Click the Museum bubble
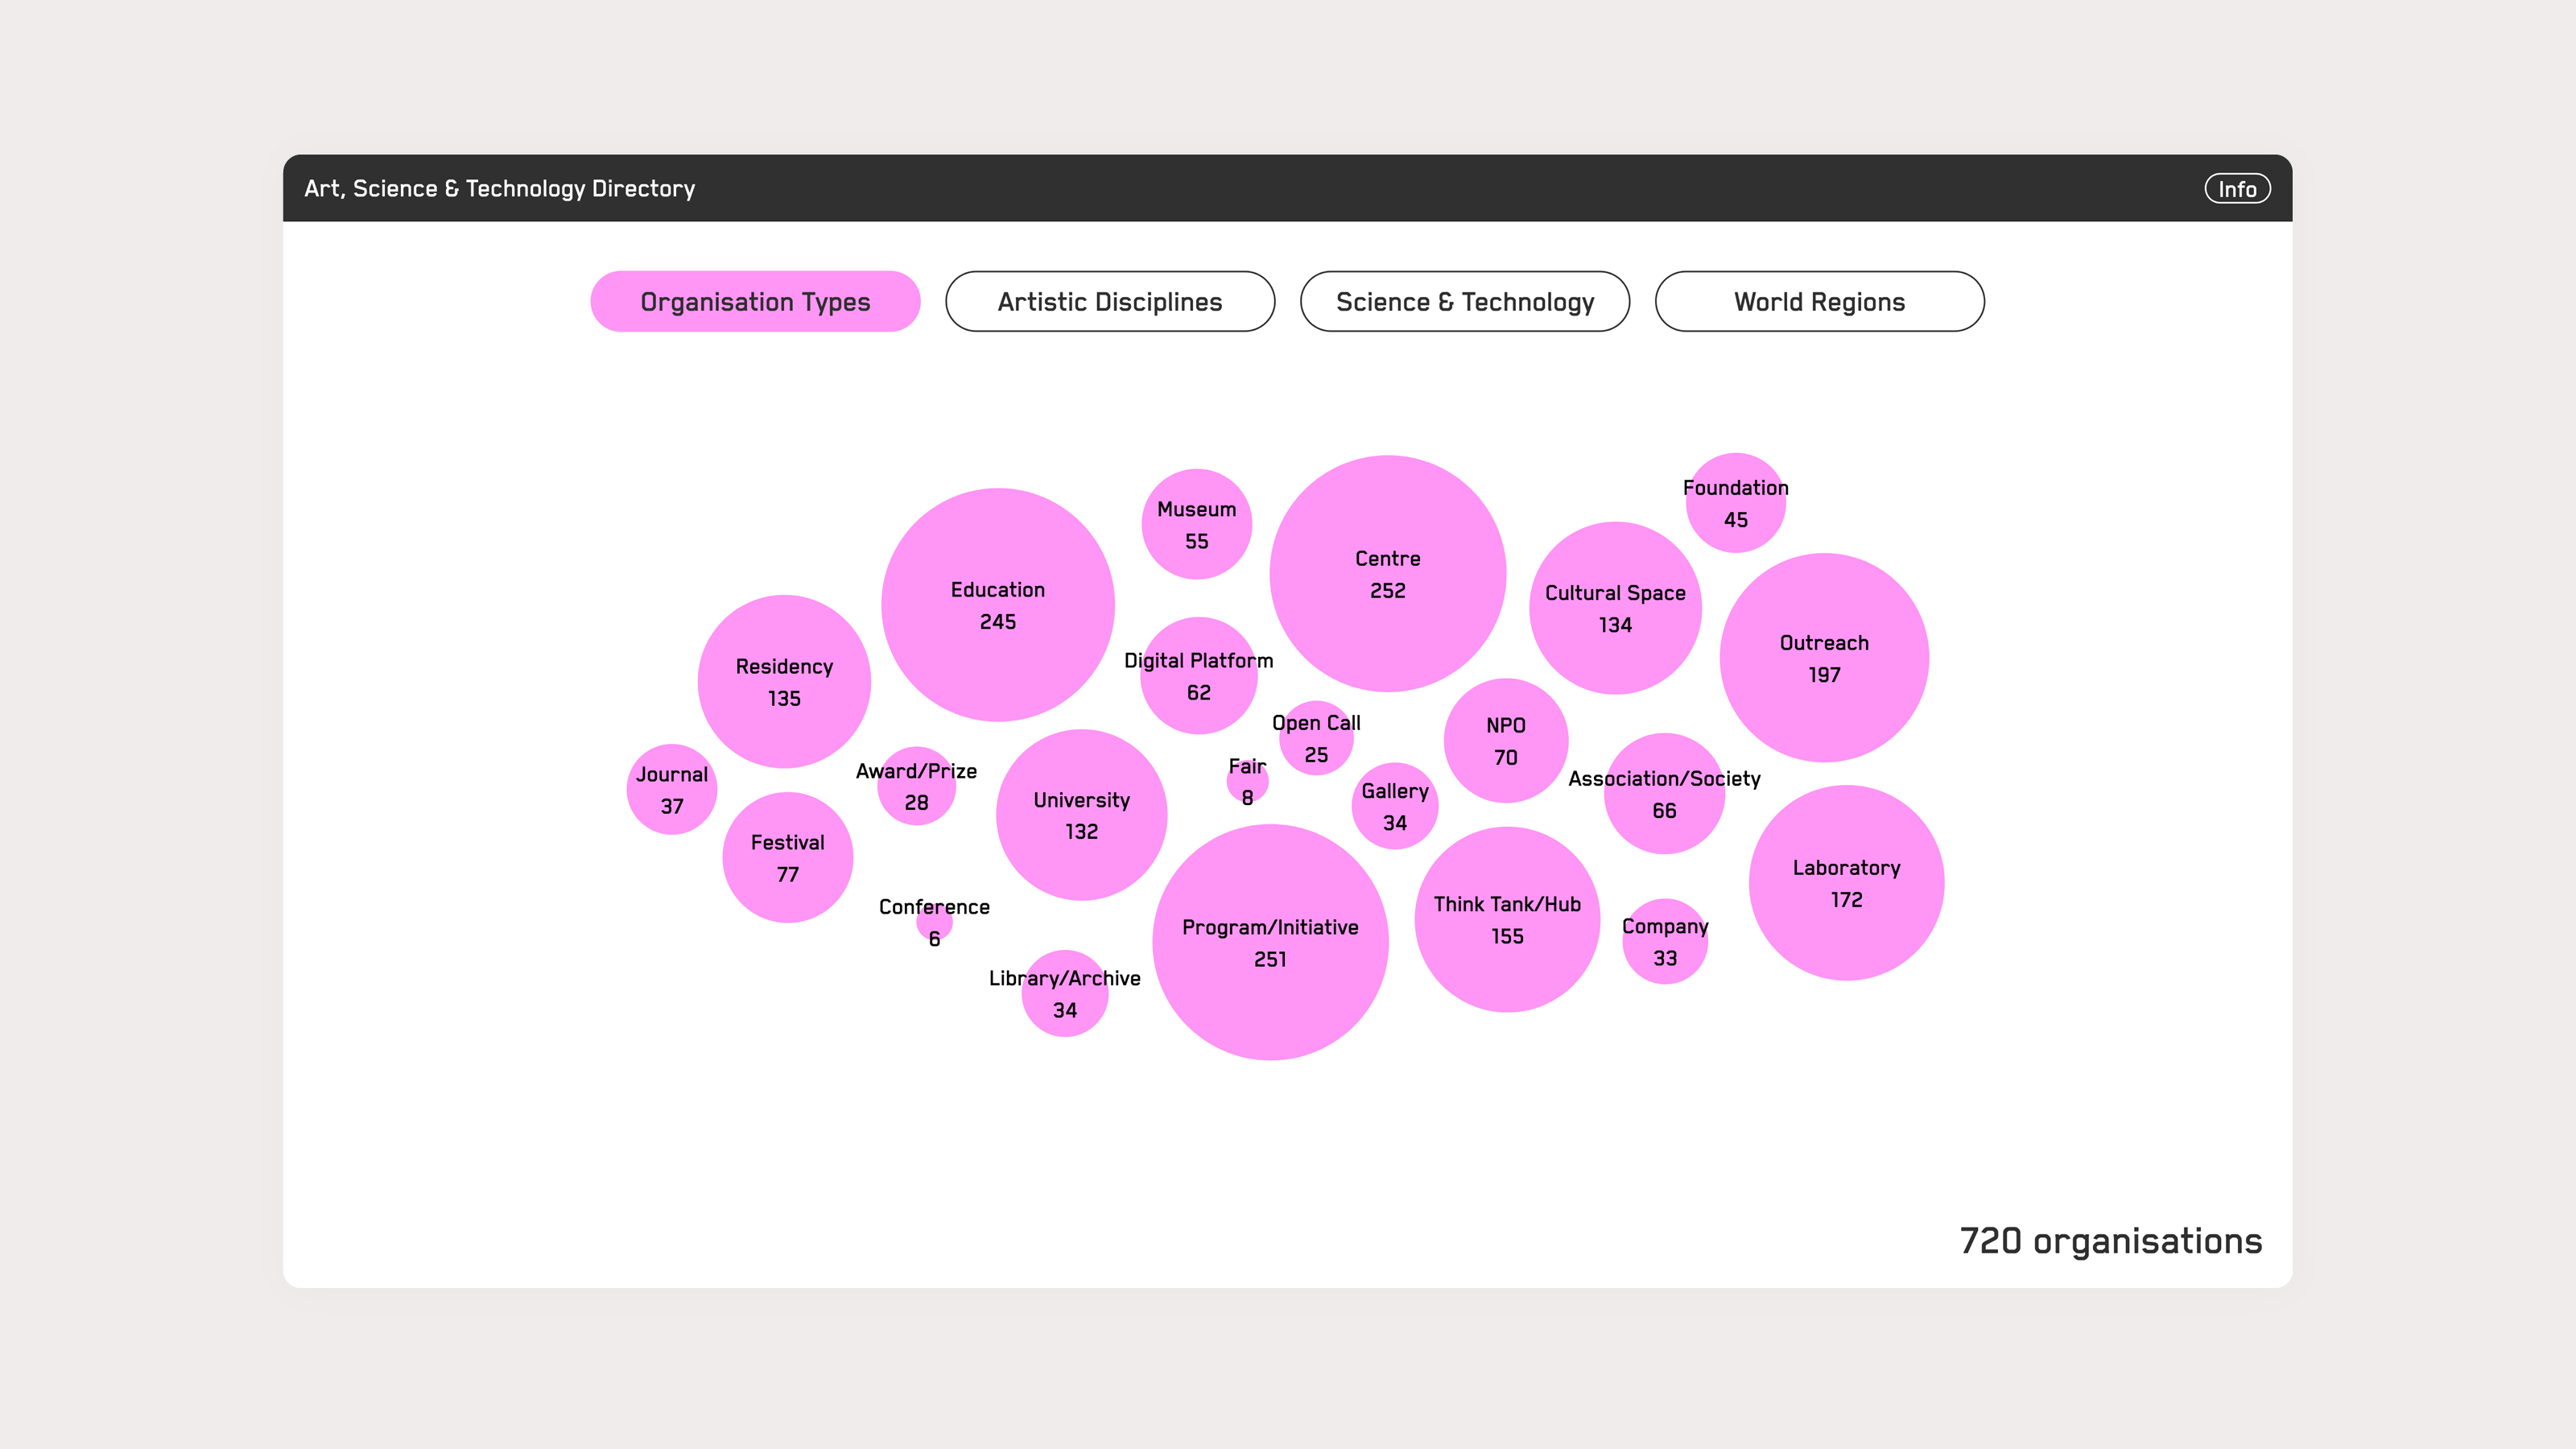 tap(1196, 524)
